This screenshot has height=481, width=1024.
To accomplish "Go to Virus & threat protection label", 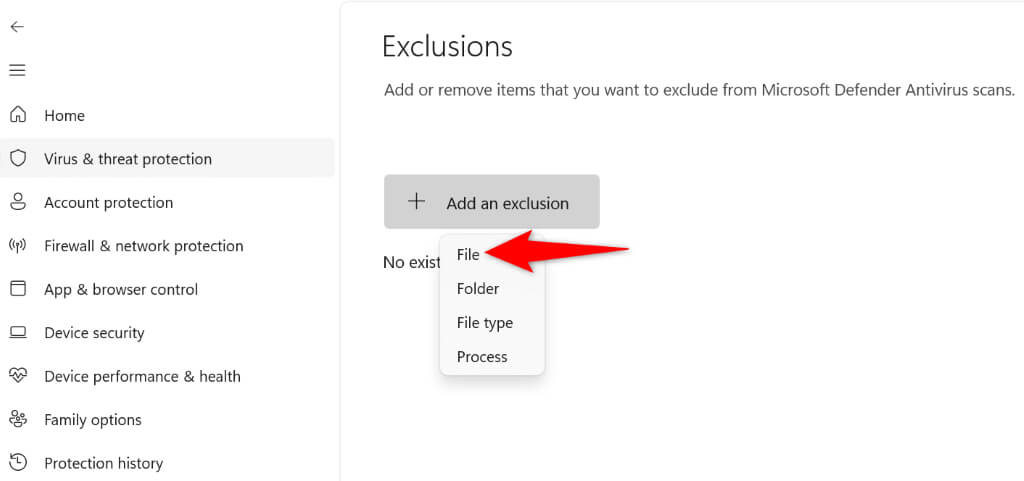I will pos(128,159).
